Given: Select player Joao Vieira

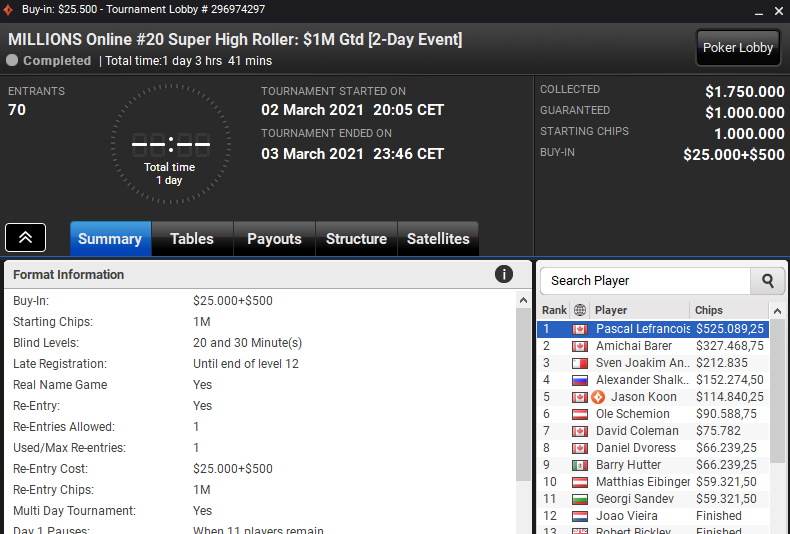Looking at the screenshot, I should tap(653, 516).
